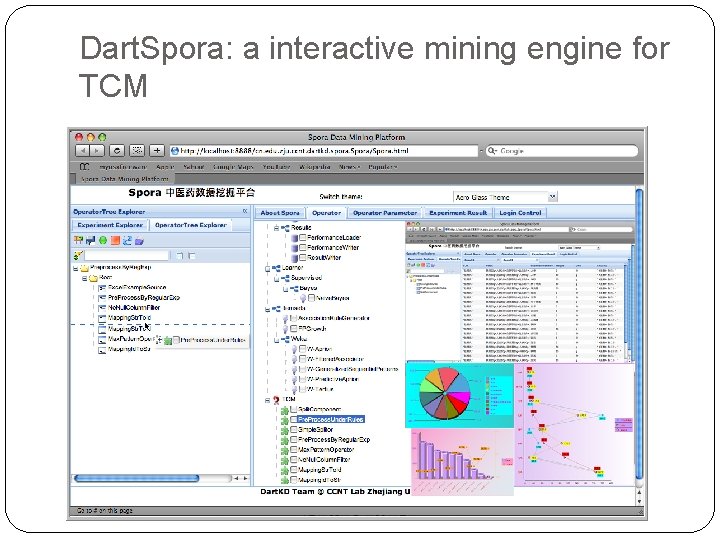Open the bookmarks book icon in bookmarks bar
This screenshot has height=540, width=720.
[84, 167]
